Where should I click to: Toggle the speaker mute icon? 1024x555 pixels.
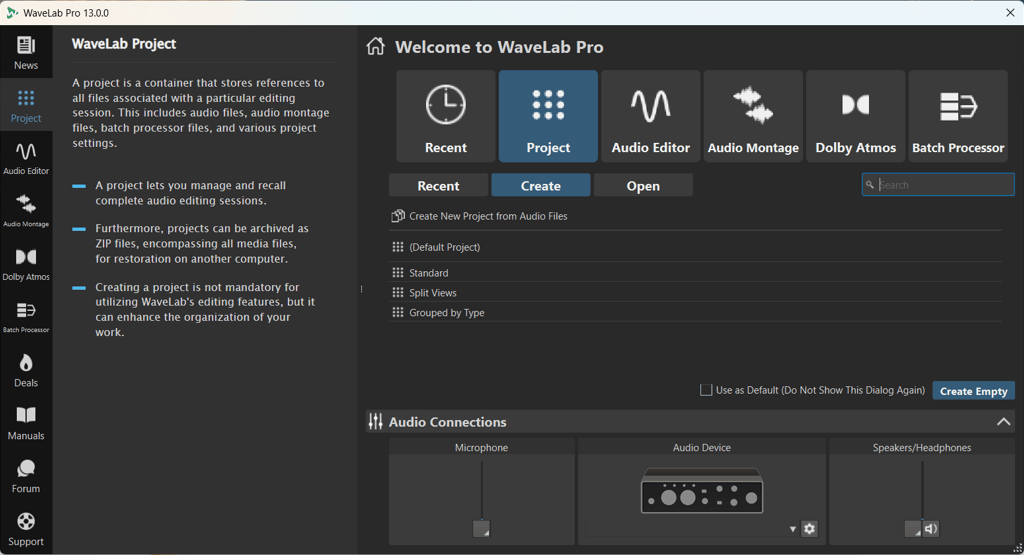(931, 529)
